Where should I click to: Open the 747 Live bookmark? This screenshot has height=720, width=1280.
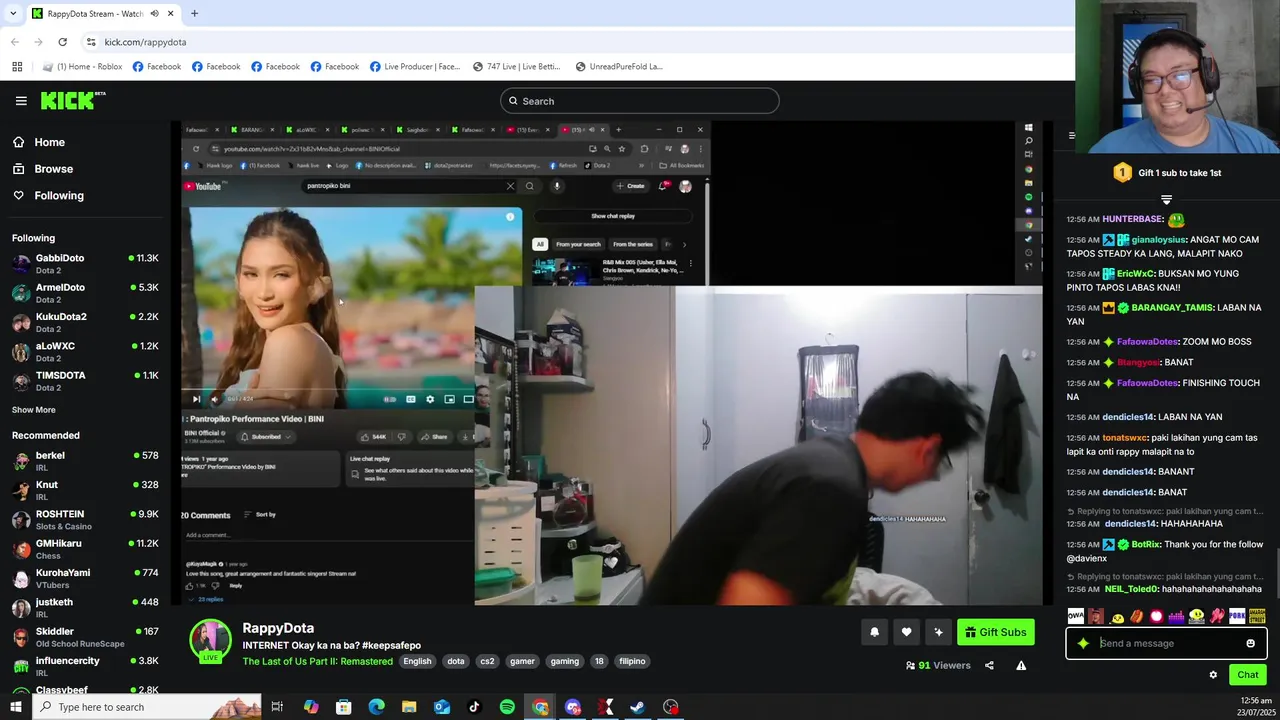coord(516,67)
